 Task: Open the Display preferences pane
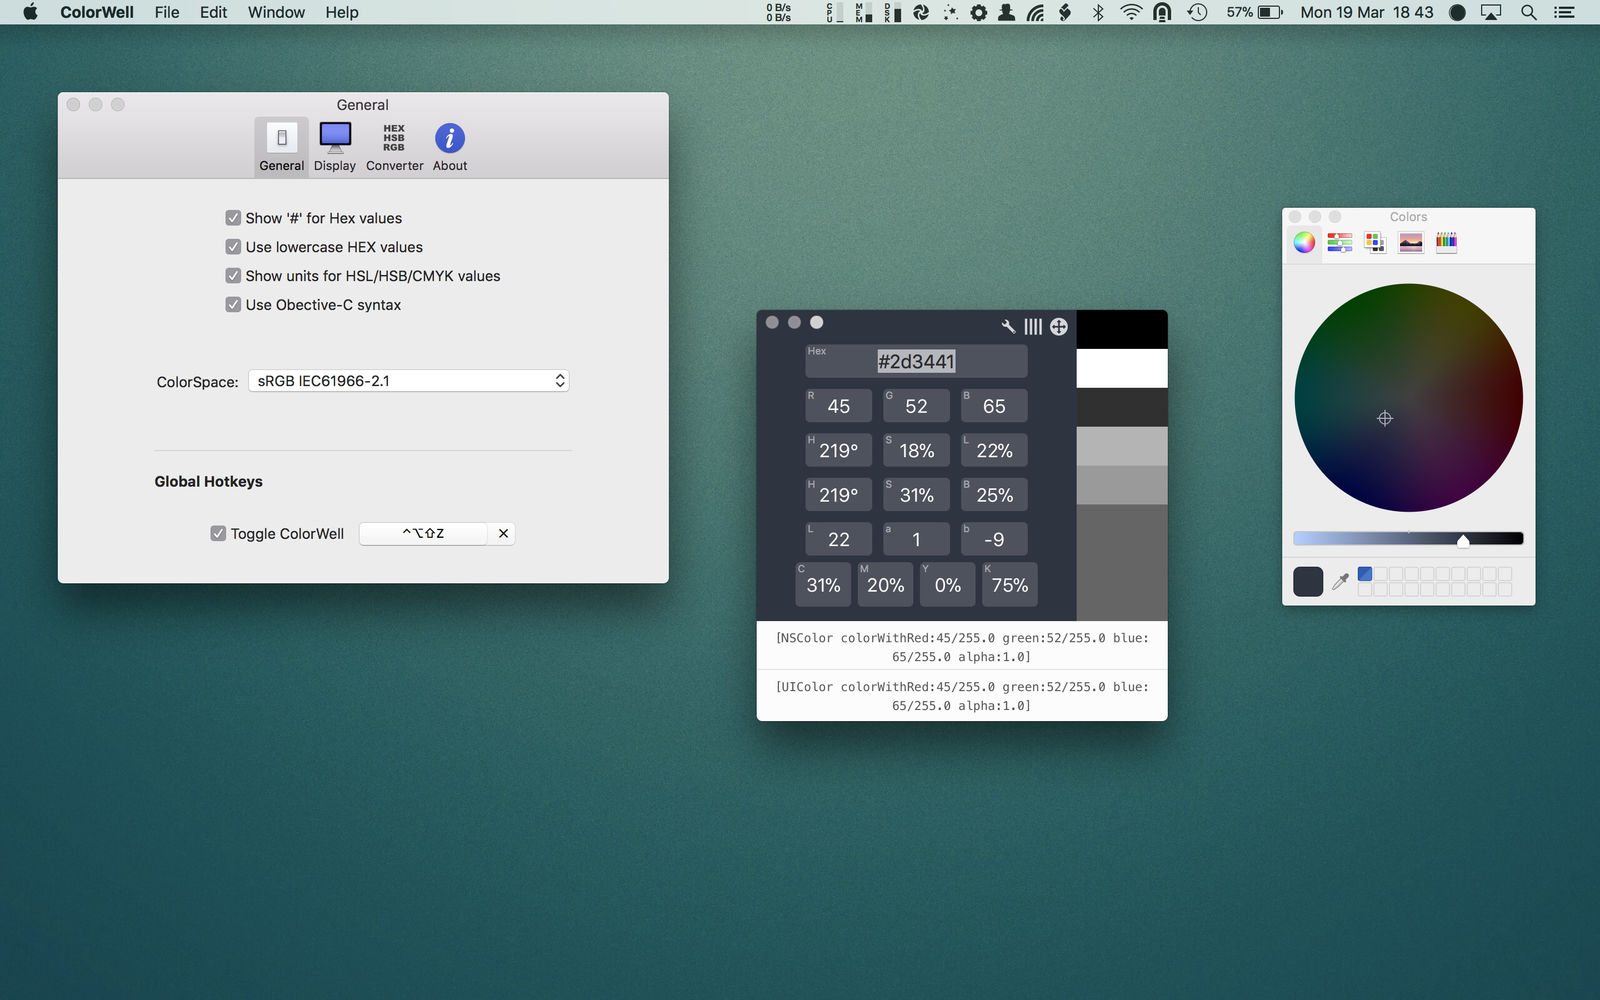(335, 146)
